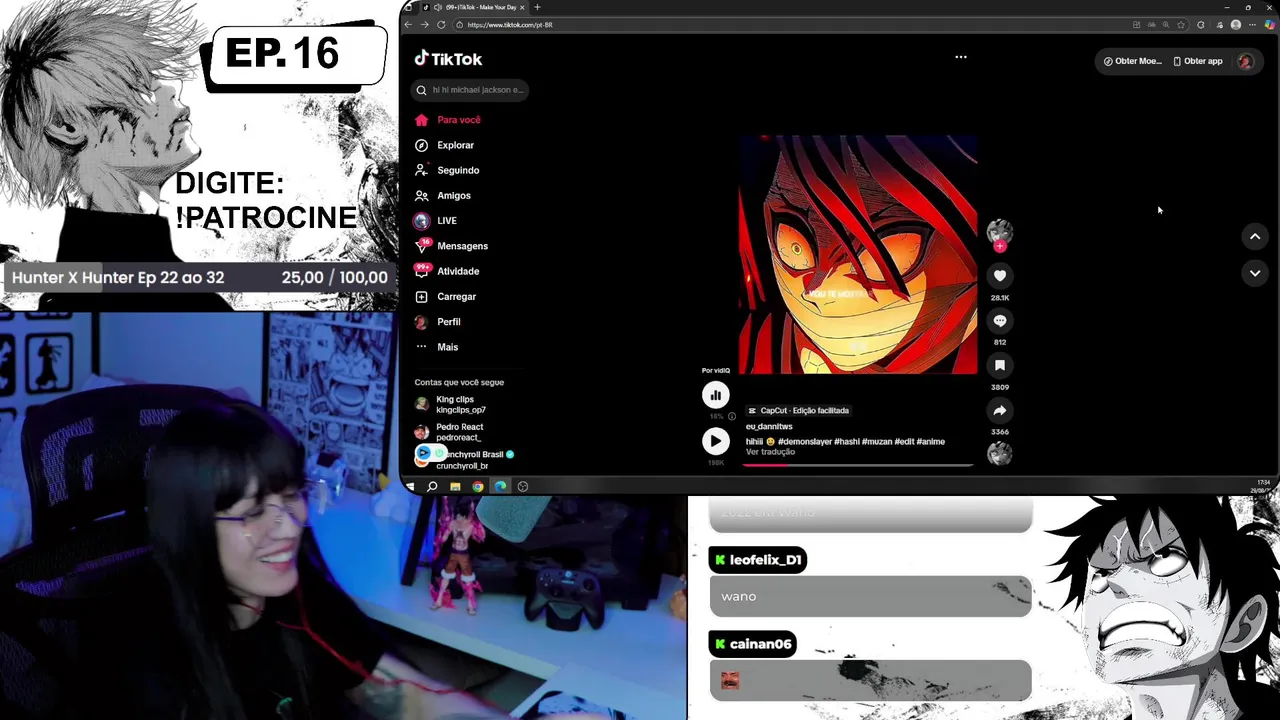Mute the TikTok tab via its speaker icon
Screen dimensions: 1280x720
coord(438,7)
